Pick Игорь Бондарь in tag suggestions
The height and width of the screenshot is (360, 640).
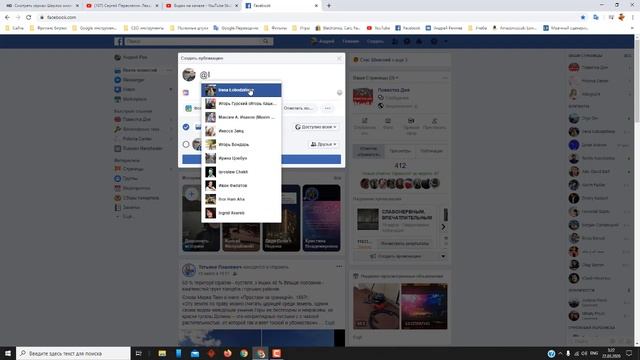[241, 144]
